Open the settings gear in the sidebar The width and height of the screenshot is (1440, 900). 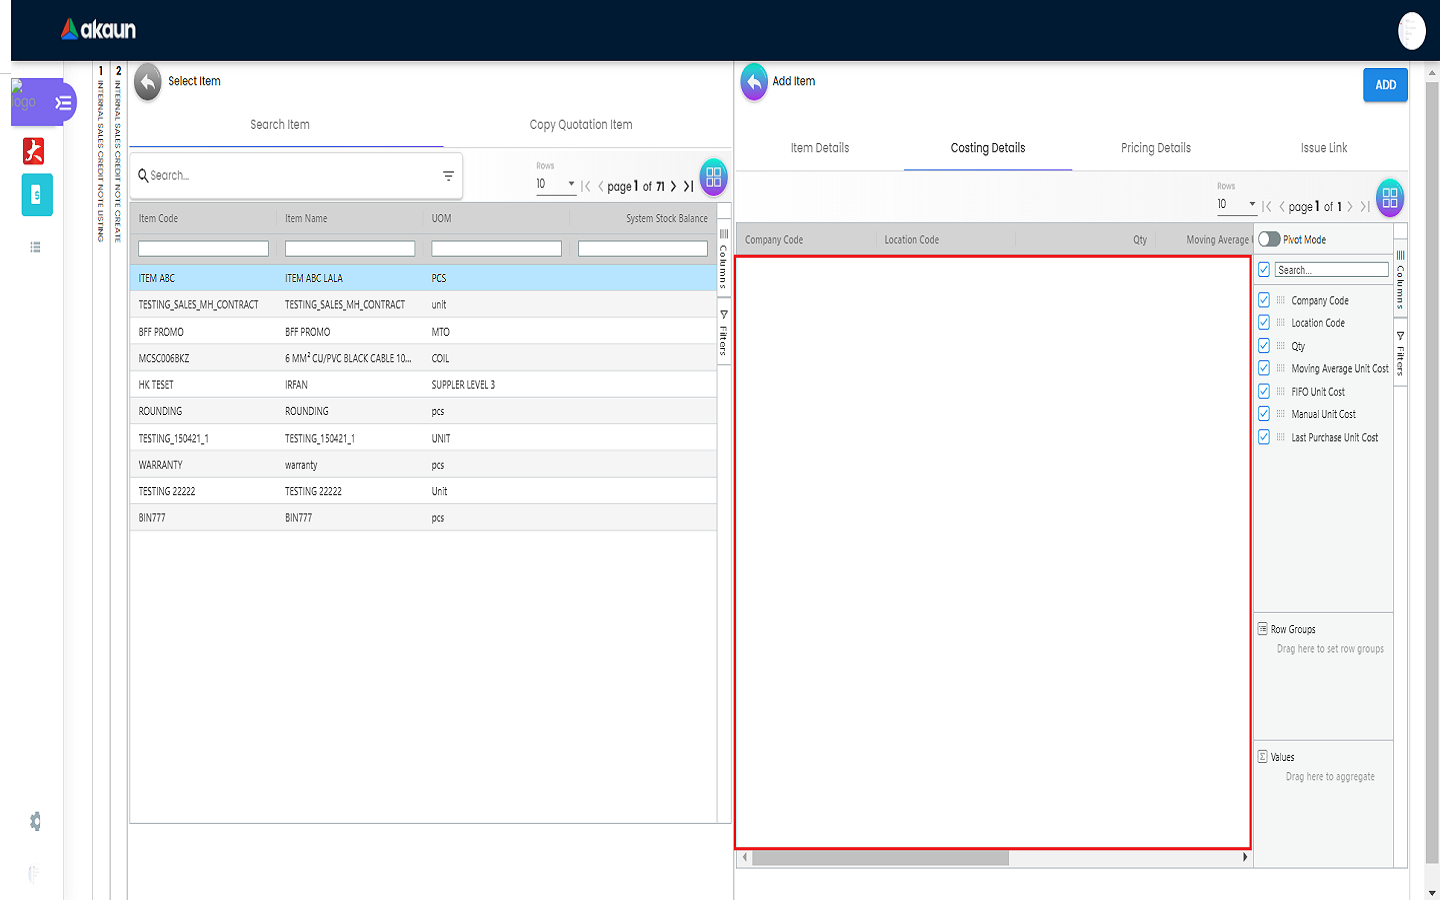click(35, 821)
